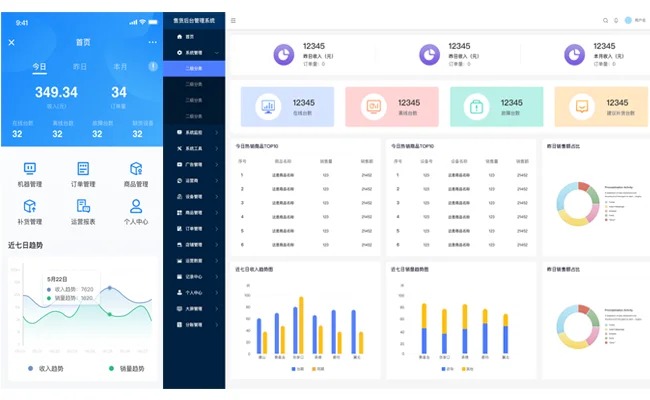650x400 pixels.
Task: Open the notification bell in header
Action: click(617, 20)
